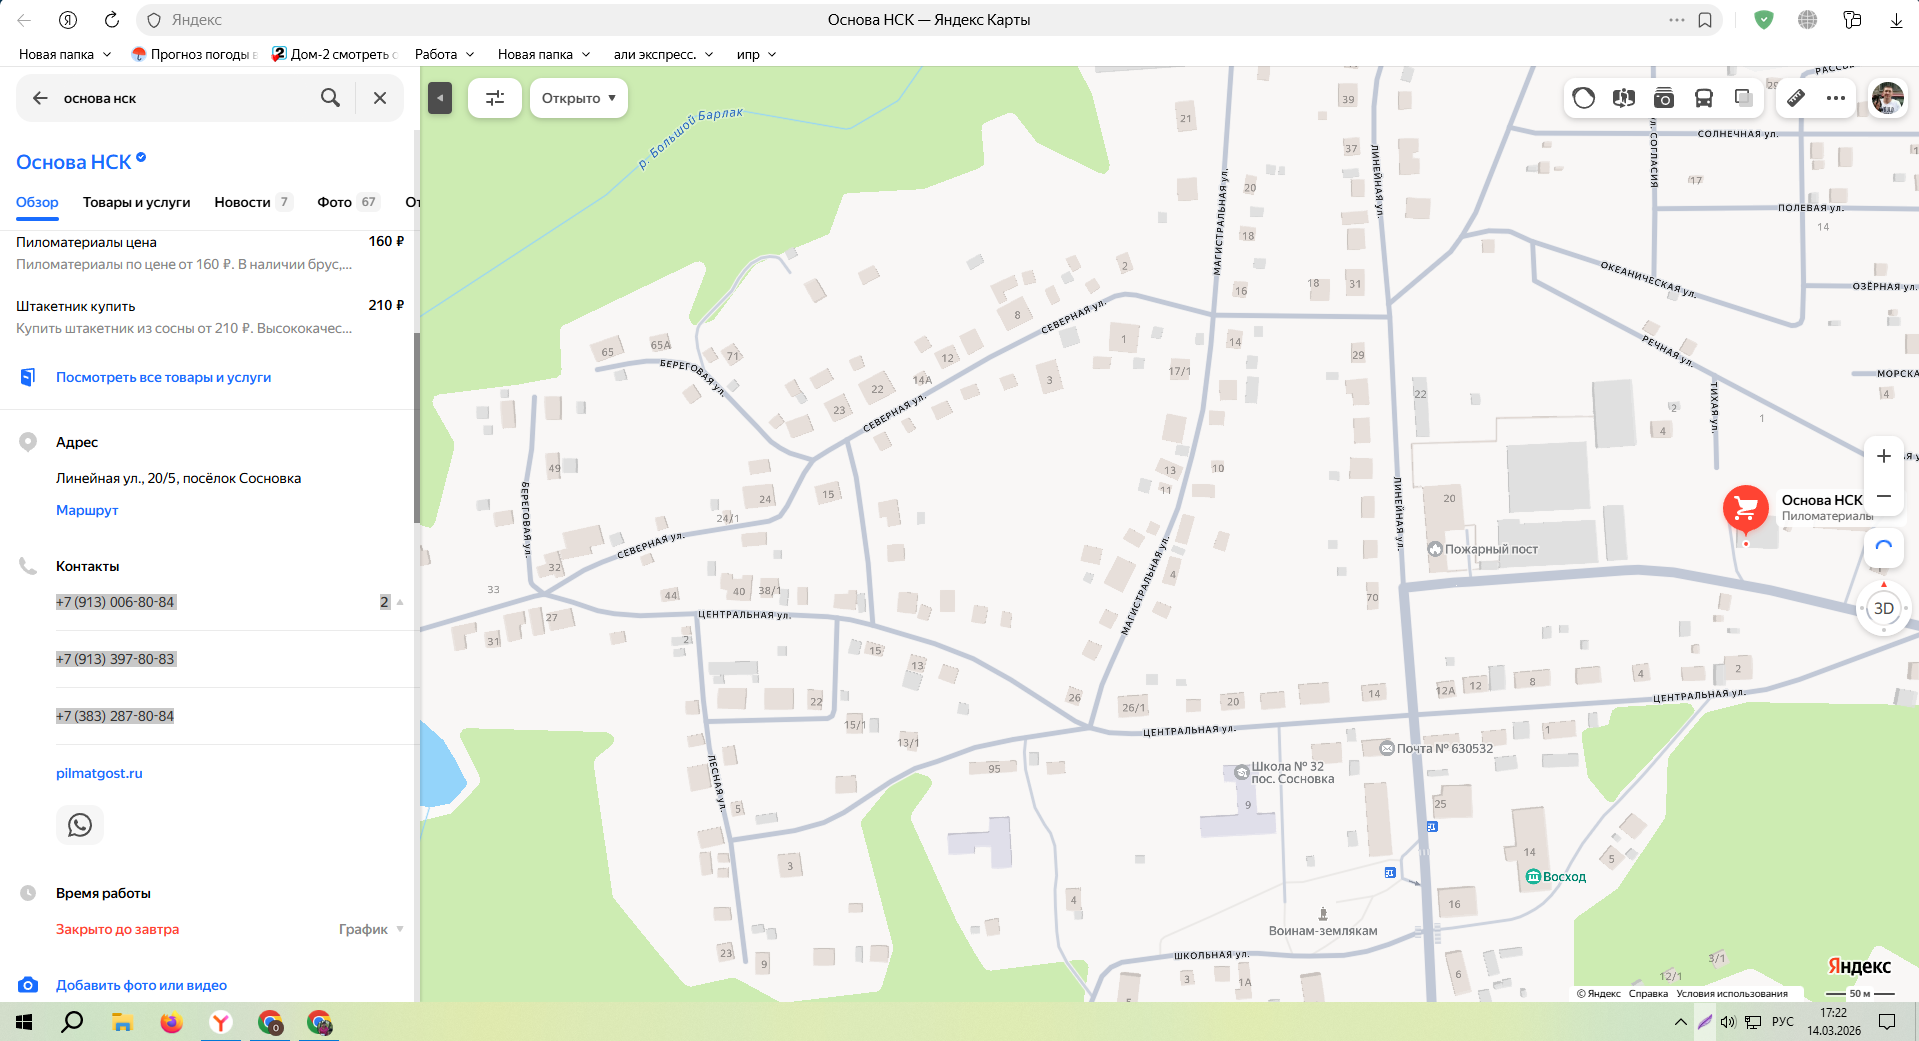Open the green shield protection icon
Screen dimensions: 1919x1041
tap(1764, 20)
